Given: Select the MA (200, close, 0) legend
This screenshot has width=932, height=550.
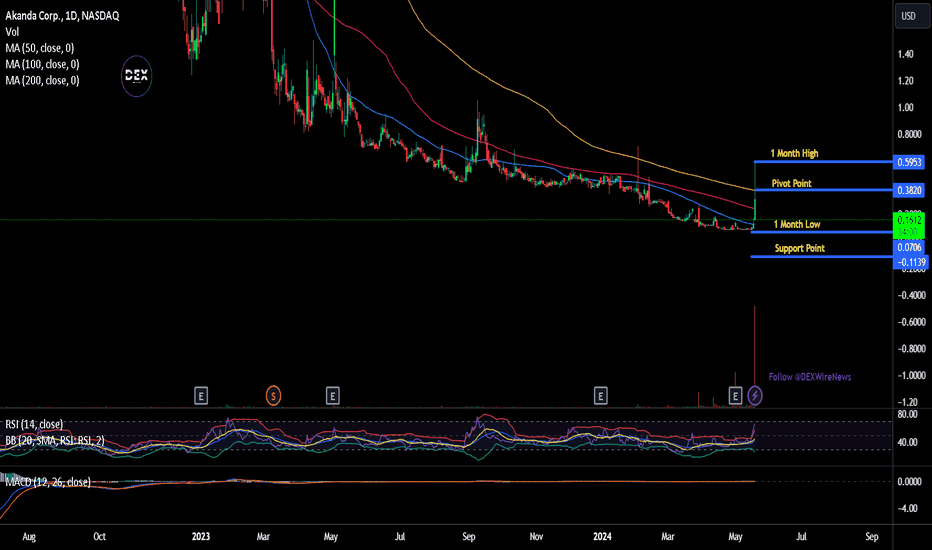Looking at the screenshot, I should click(42, 80).
